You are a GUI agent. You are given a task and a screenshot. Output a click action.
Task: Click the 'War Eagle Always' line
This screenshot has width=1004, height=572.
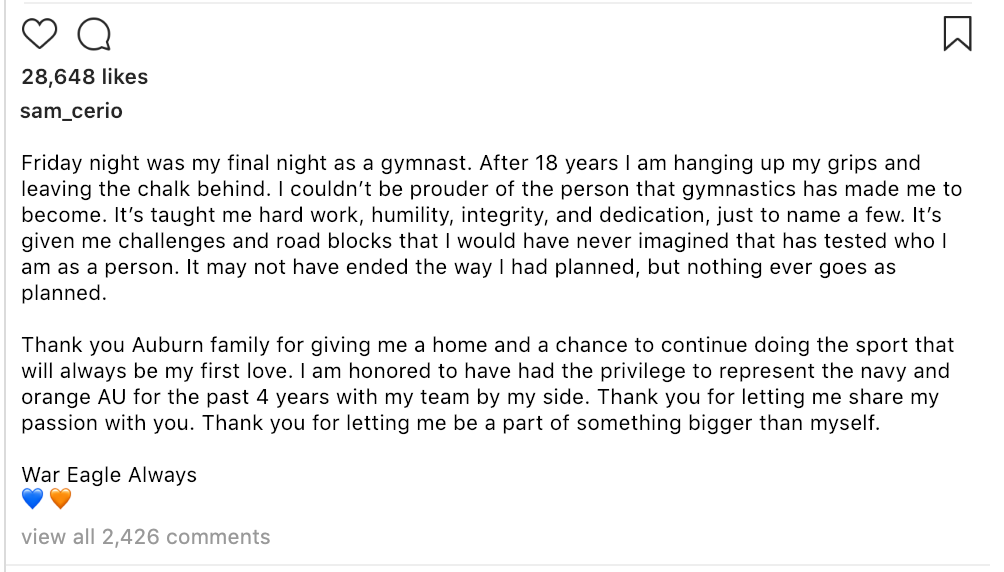109,475
